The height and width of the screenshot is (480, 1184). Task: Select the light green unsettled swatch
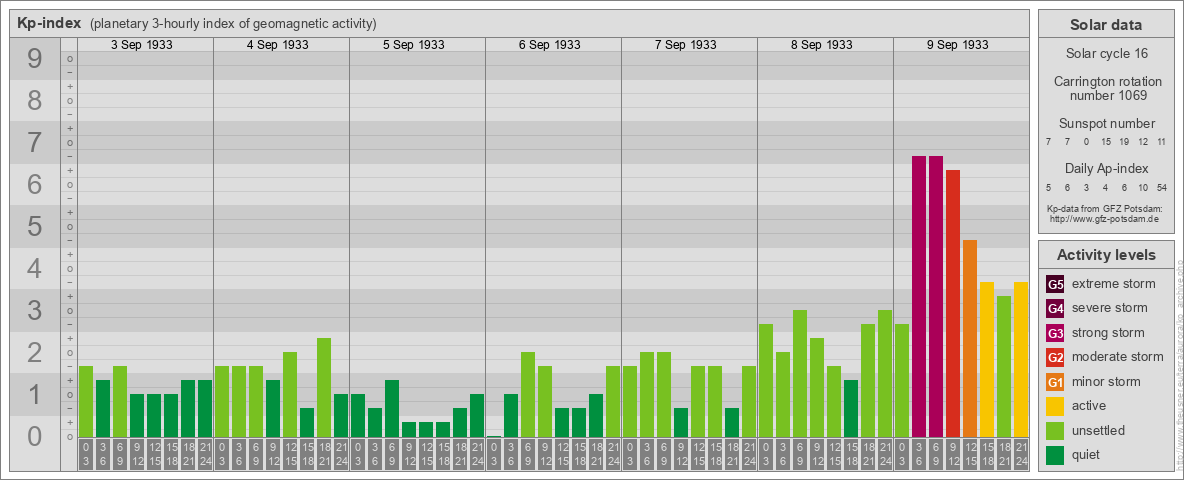pos(1055,431)
